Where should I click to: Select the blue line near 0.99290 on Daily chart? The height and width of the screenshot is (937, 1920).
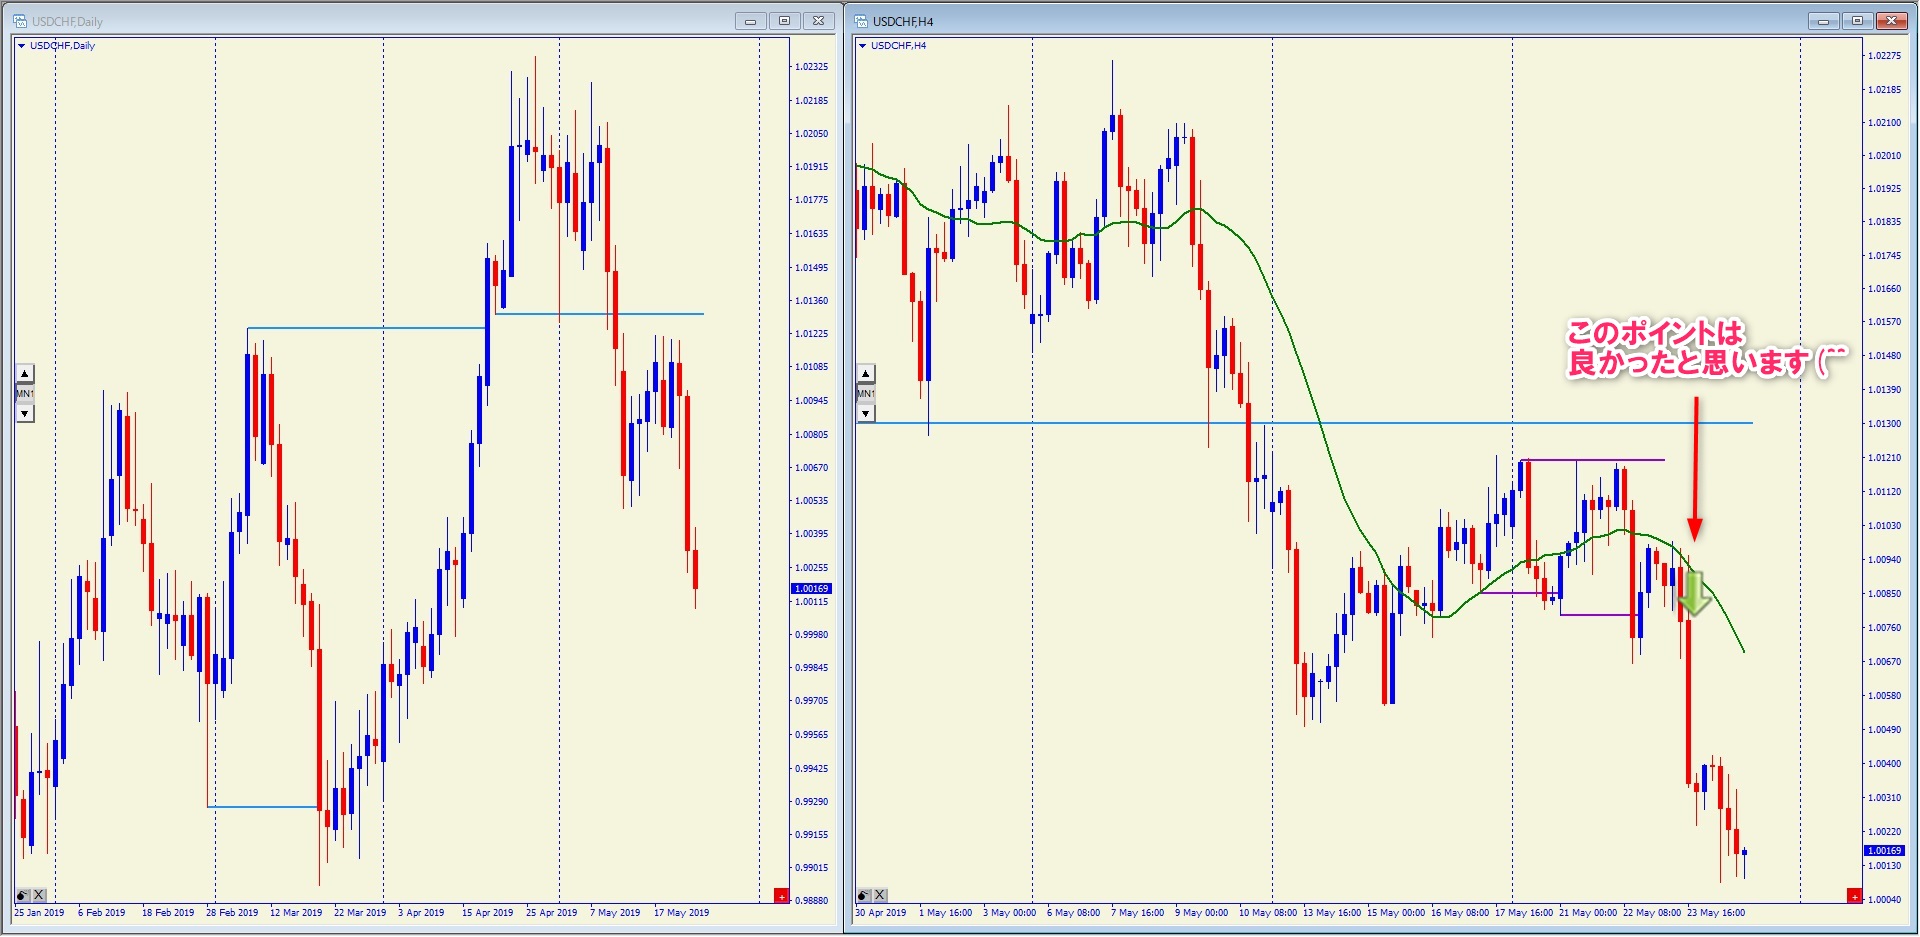pyautogui.click(x=263, y=807)
